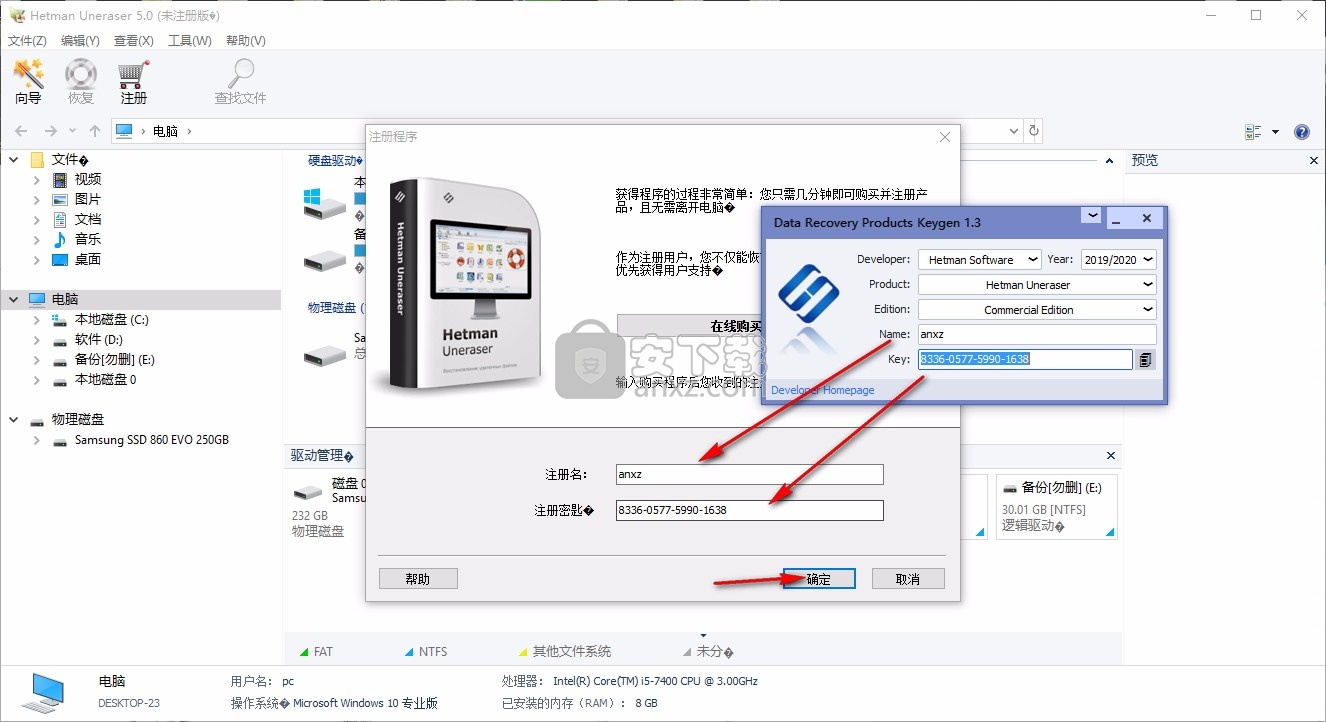Open 注册 registration from the toolbar

click(x=134, y=81)
